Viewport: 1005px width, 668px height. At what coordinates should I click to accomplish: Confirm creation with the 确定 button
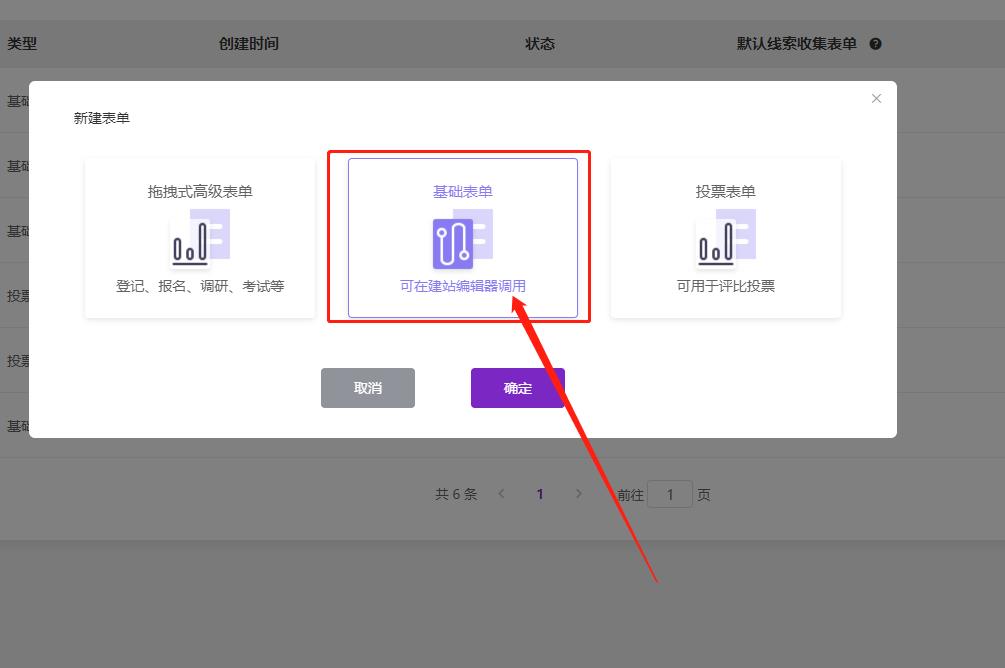coord(517,388)
